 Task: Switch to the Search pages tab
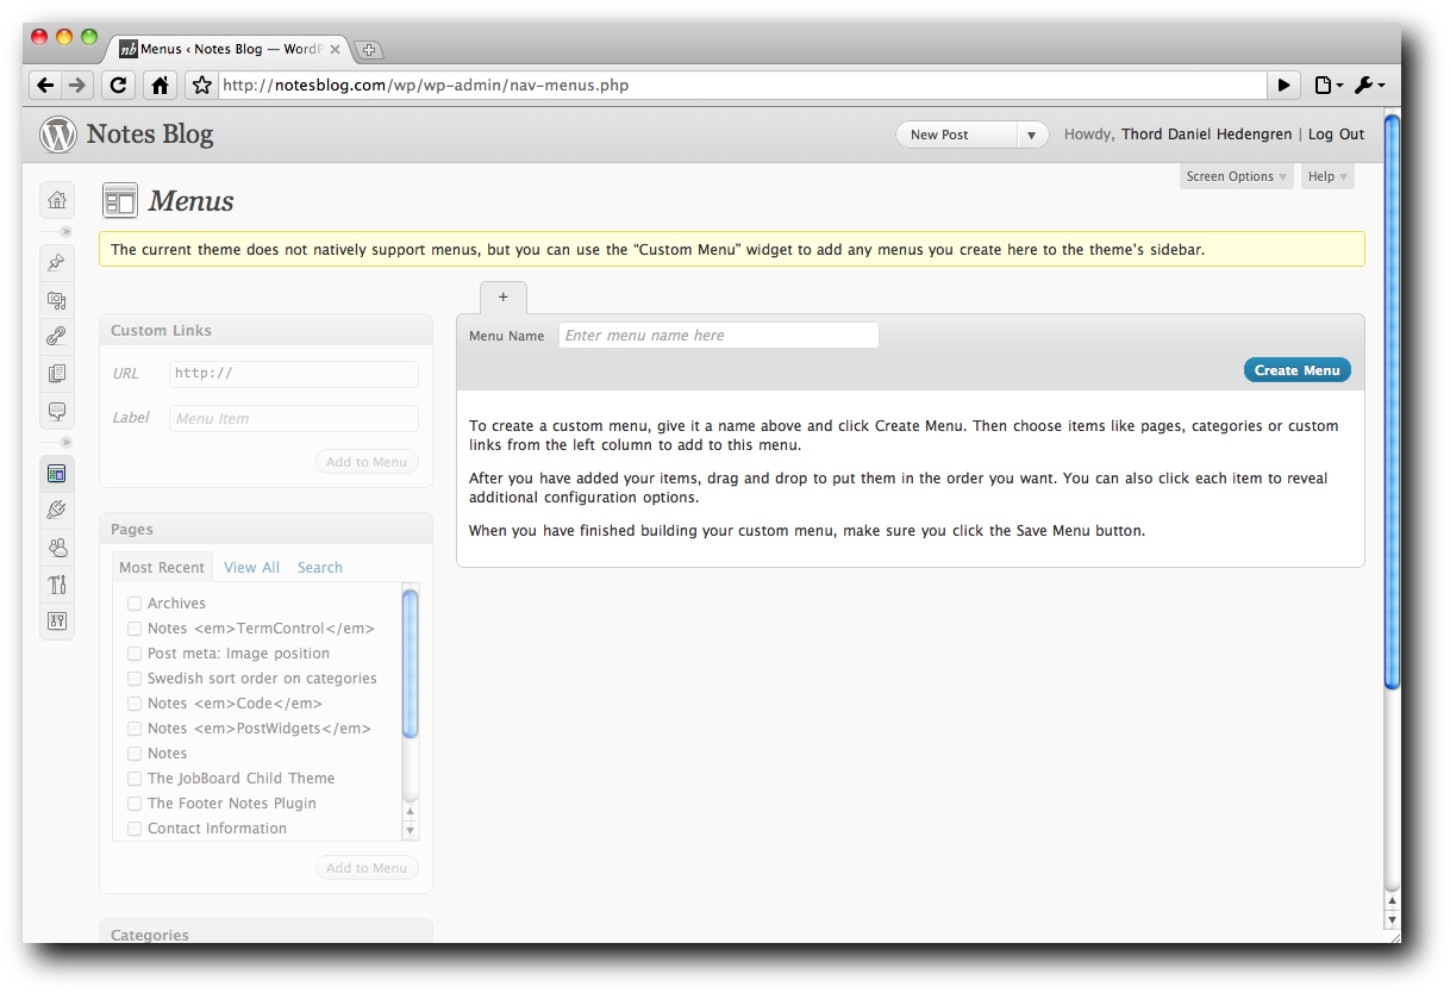pos(320,567)
